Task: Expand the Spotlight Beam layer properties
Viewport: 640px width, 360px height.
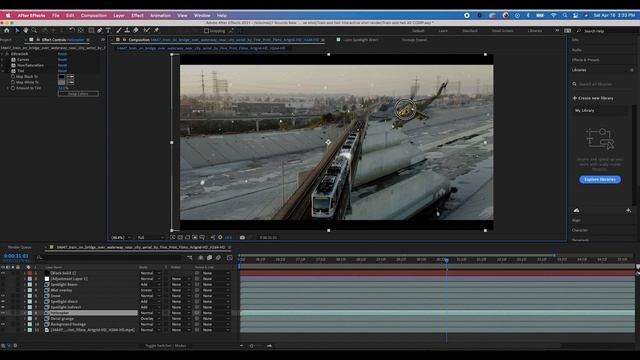Action: 24,284
